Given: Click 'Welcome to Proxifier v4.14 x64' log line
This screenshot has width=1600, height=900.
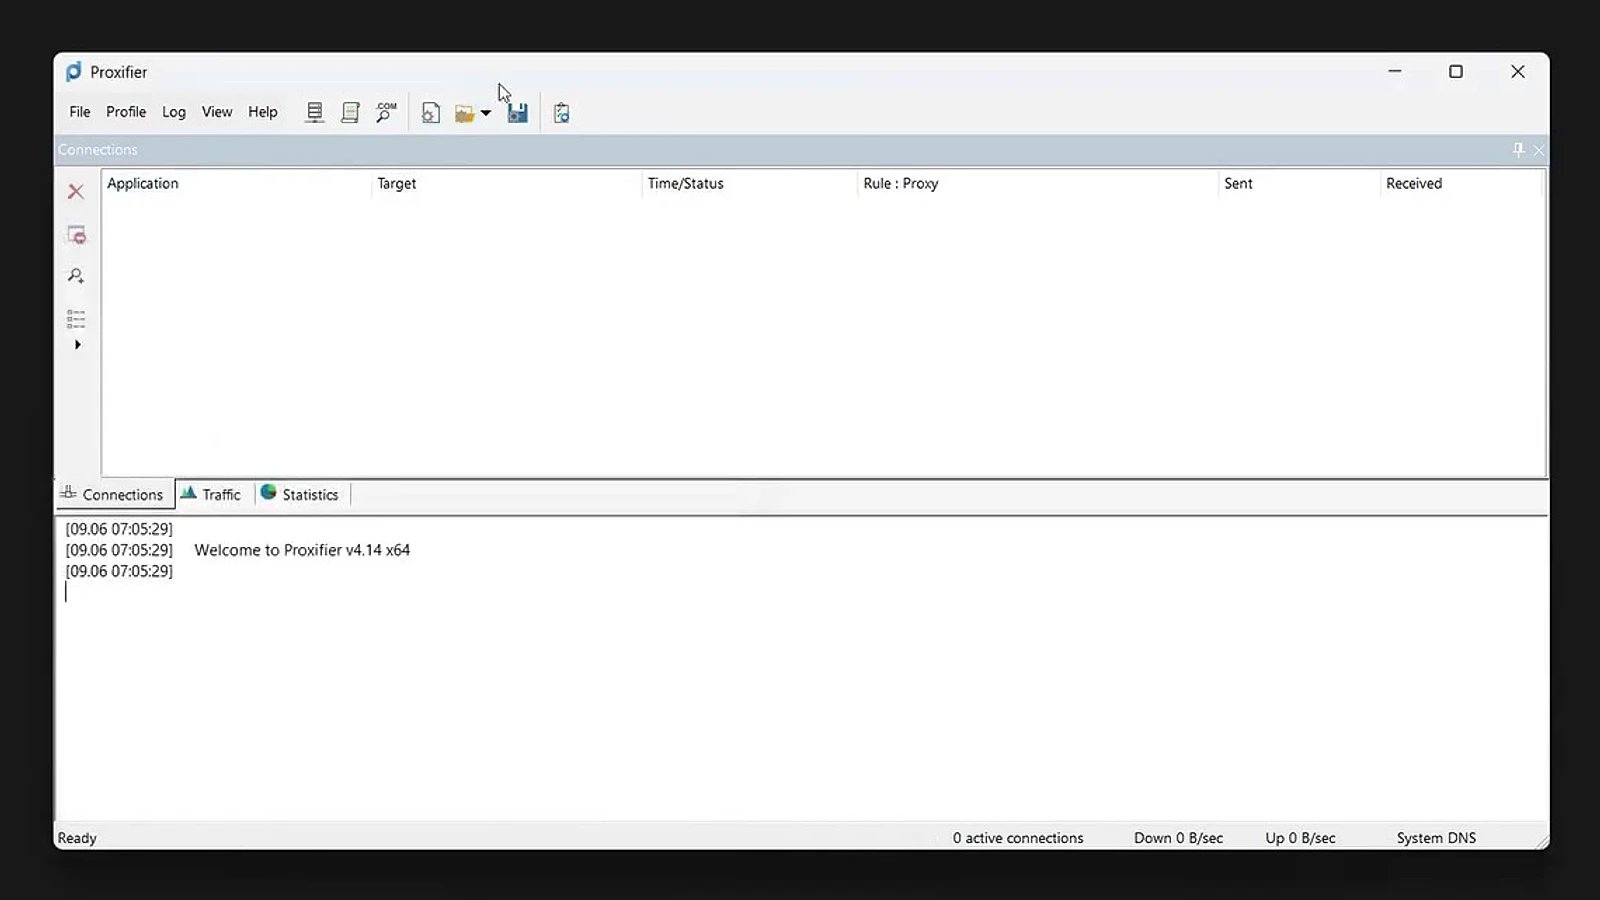Looking at the screenshot, I should point(302,550).
